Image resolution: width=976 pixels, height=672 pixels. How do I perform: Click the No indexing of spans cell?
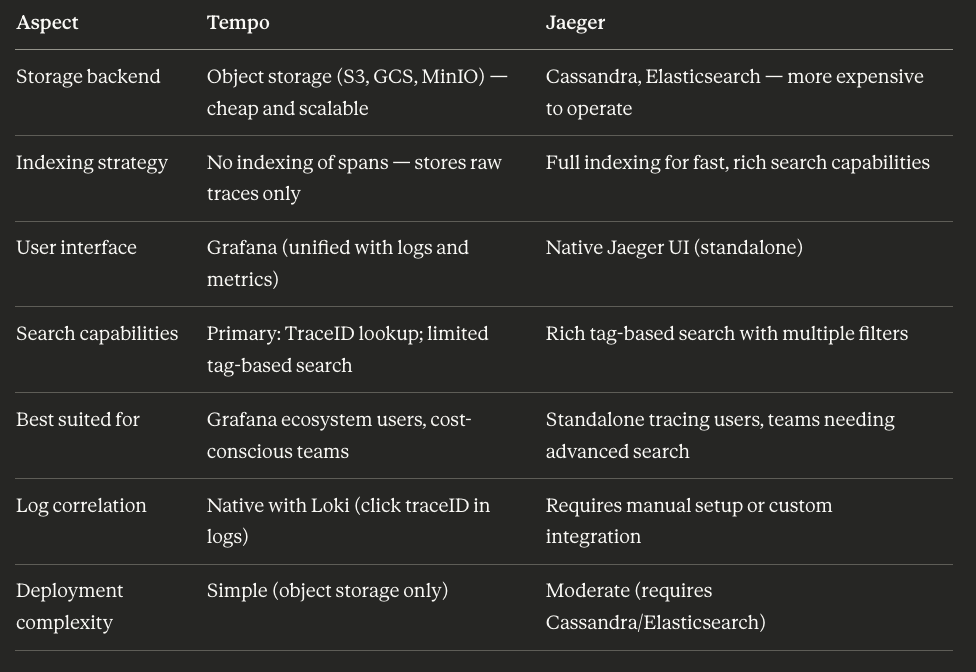point(354,178)
